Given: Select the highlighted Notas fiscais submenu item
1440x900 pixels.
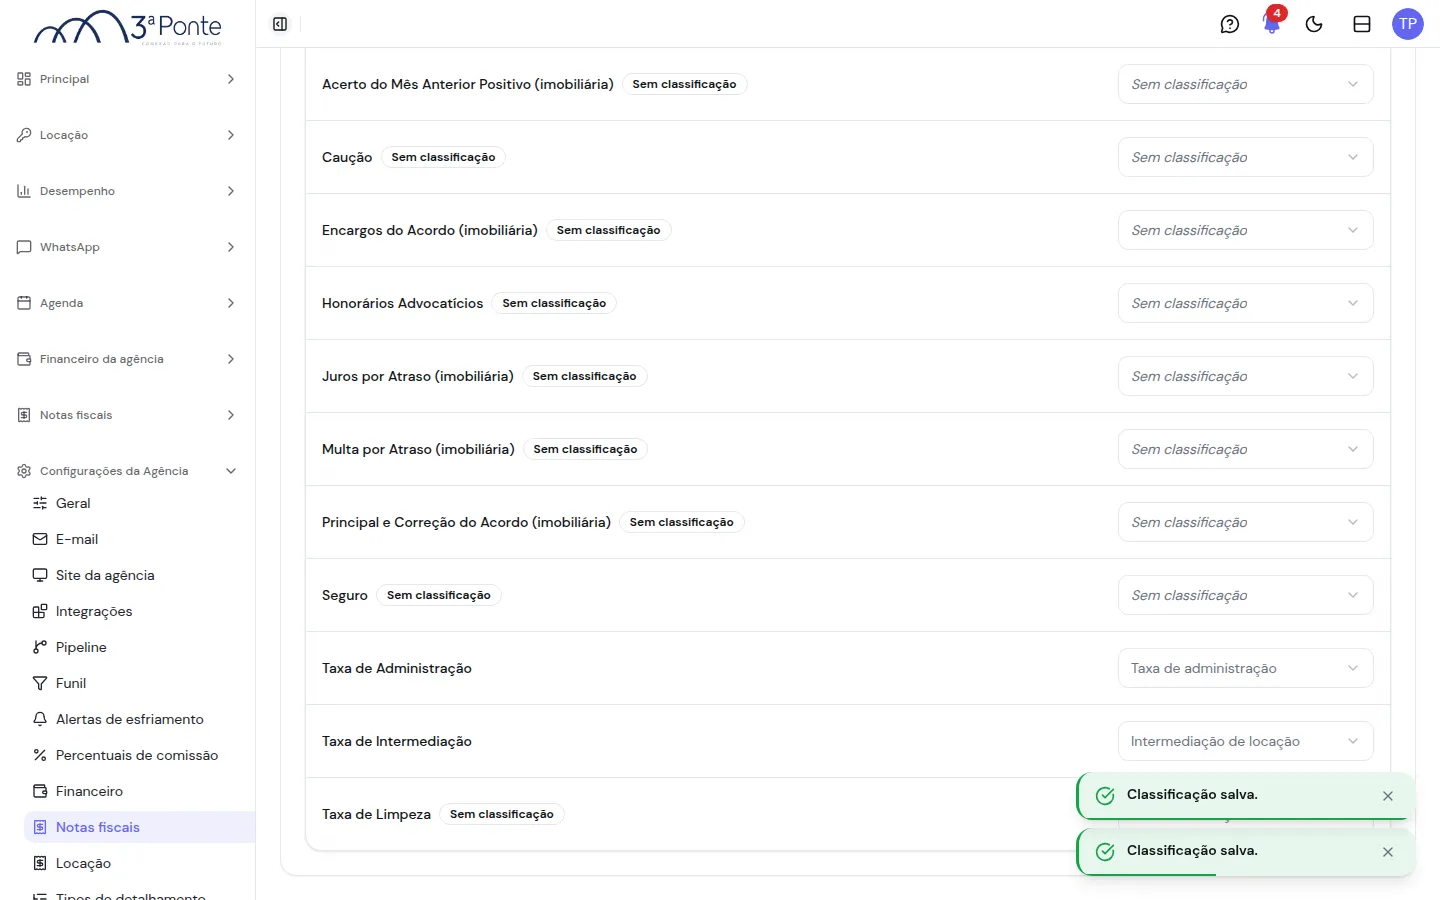Looking at the screenshot, I should pos(140,827).
